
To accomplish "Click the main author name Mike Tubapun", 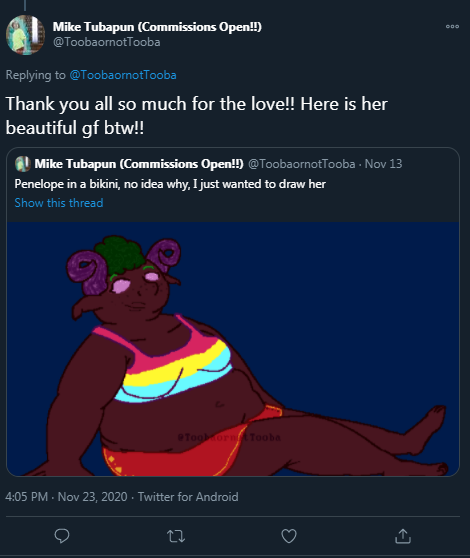I will pos(157,27).
